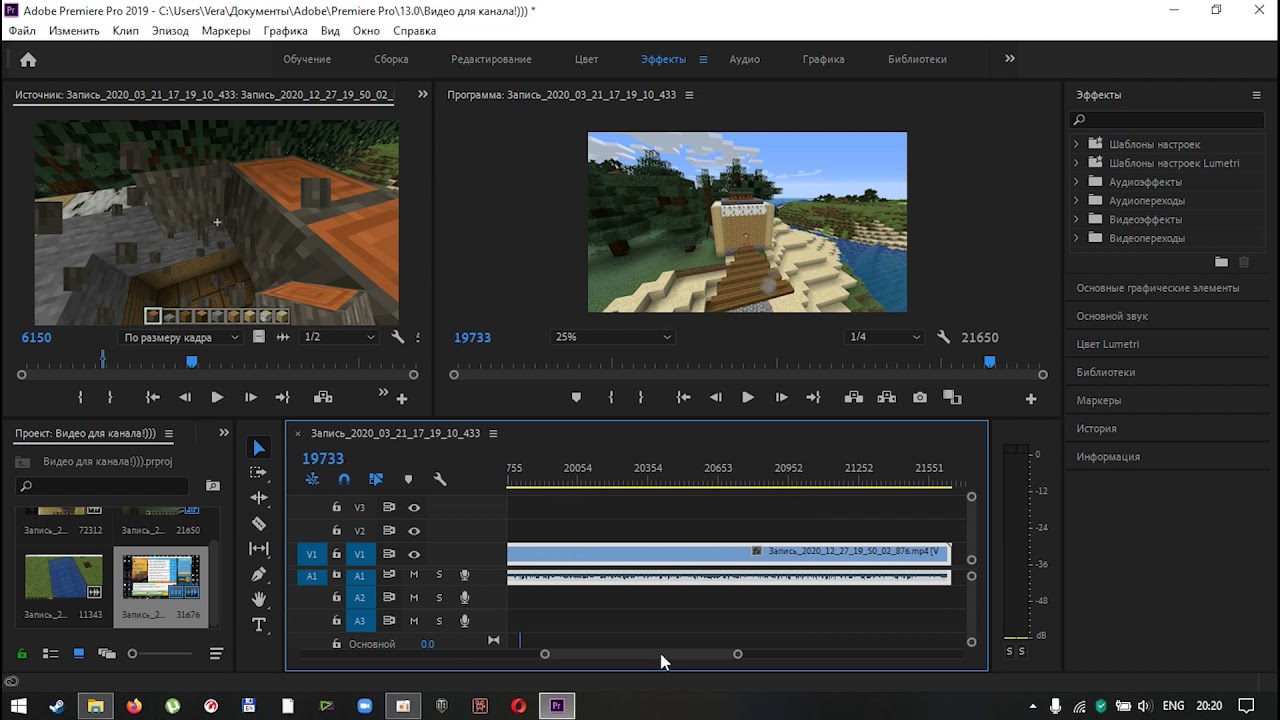The width and height of the screenshot is (1280, 720).
Task: Open 'Цвет Lumetri' panel
Action: point(1108,344)
